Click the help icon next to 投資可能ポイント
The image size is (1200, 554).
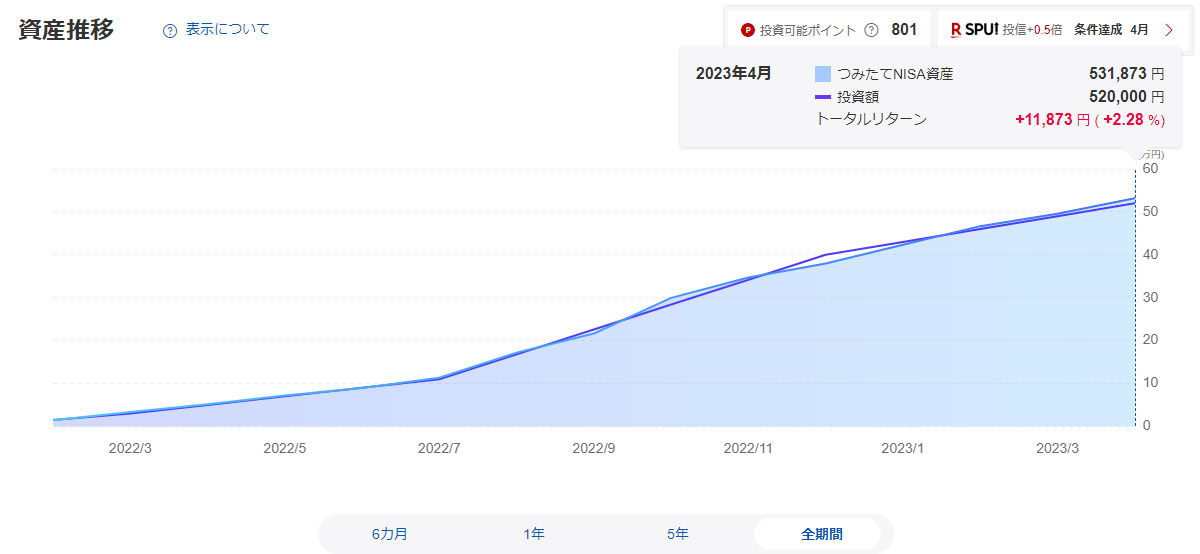[x=871, y=30]
